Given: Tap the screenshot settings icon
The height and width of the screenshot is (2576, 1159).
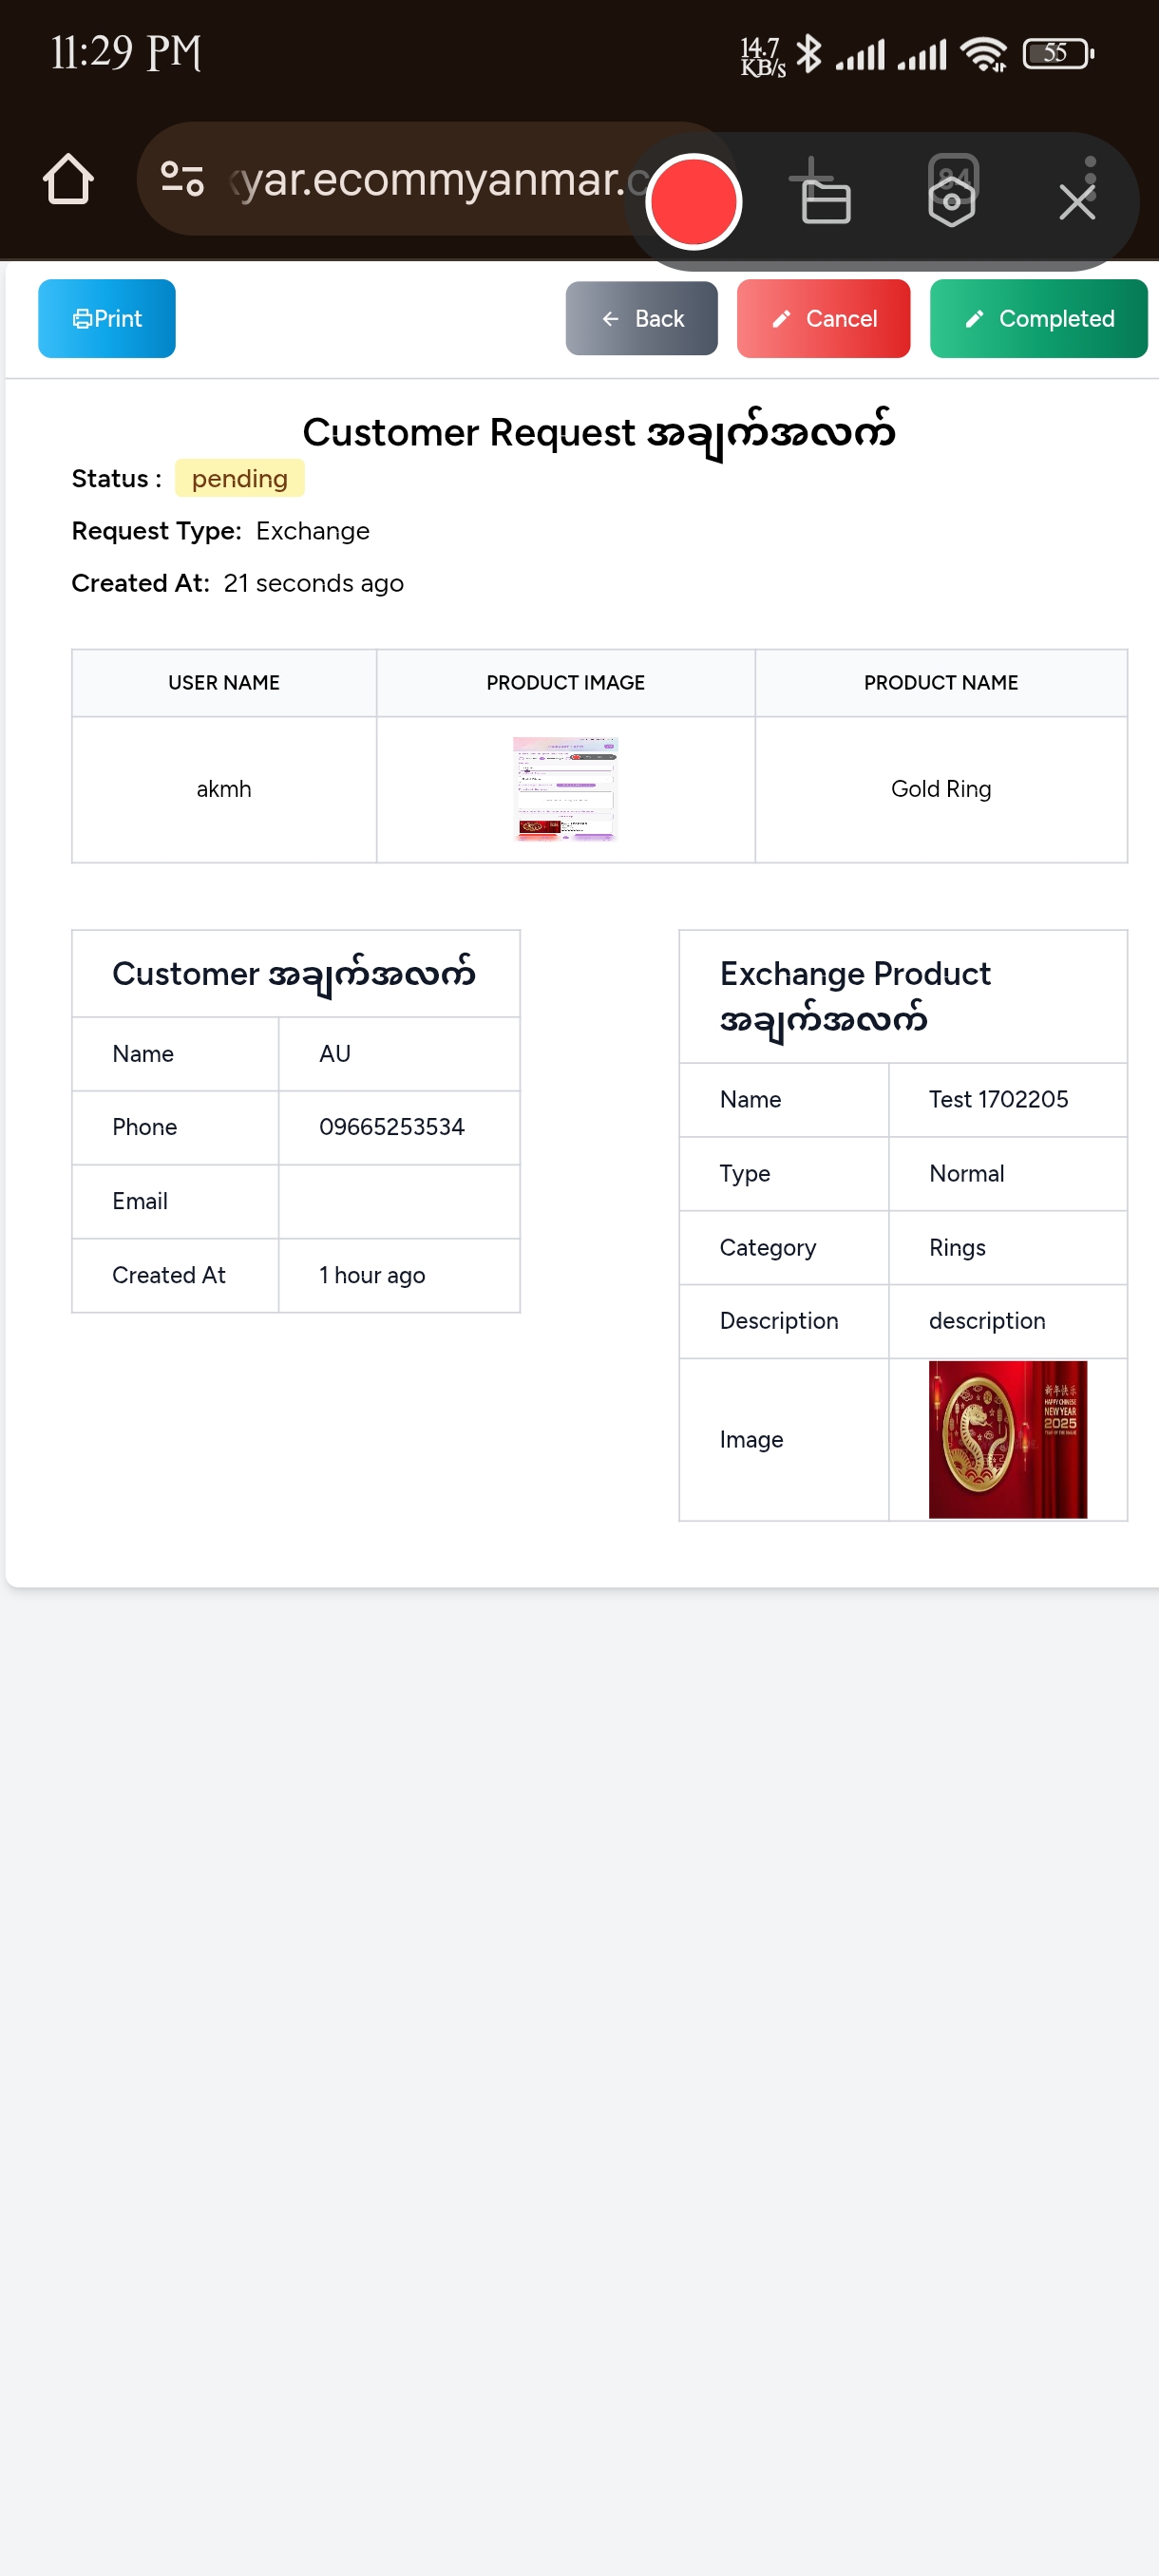Looking at the screenshot, I should [x=952, y=190].
